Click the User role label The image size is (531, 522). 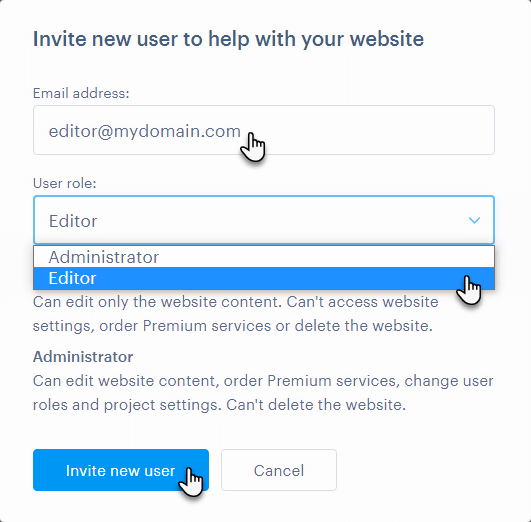click(65, 183)
